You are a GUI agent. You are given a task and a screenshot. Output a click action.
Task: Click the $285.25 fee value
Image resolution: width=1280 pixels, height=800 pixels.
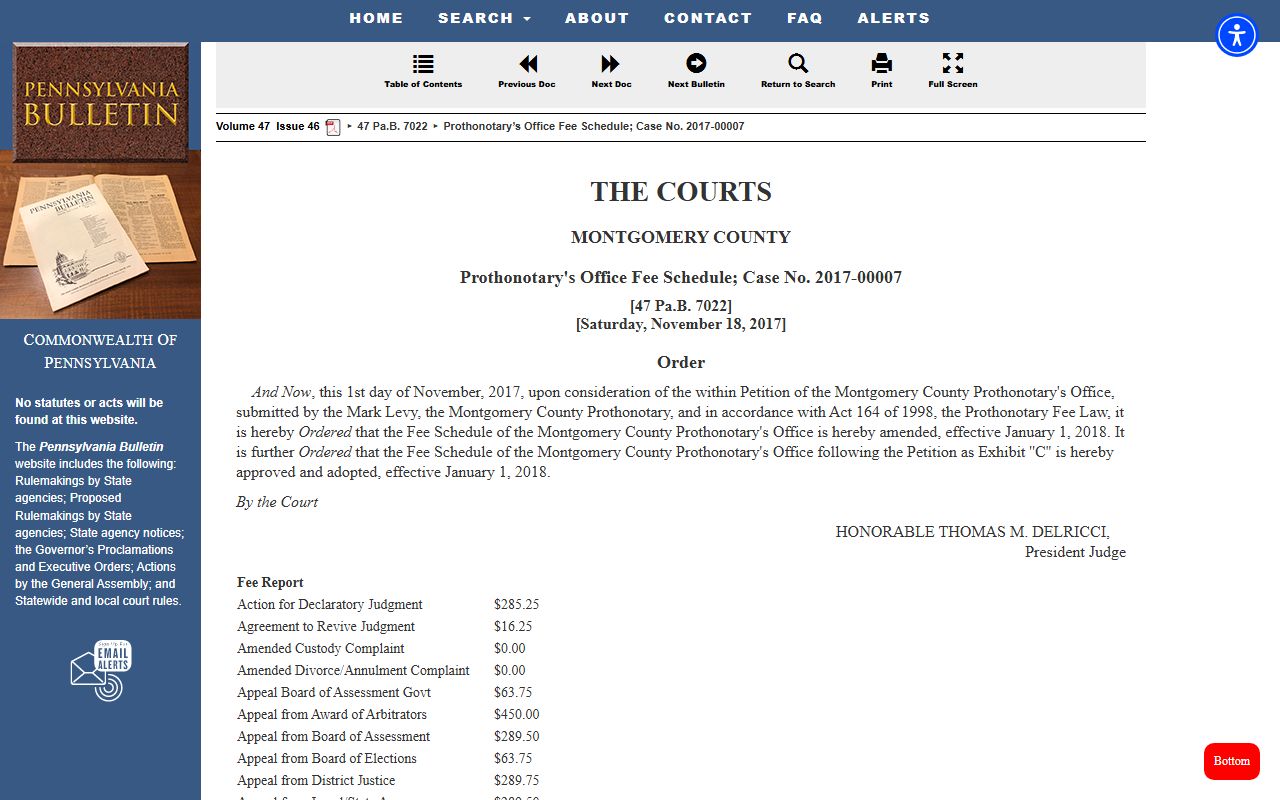click(x=517, y=604)
